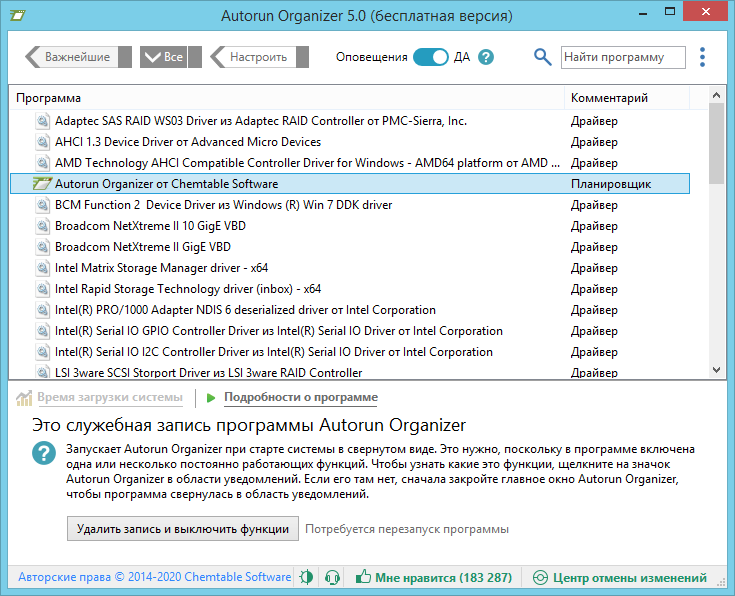Image resolution: width=735 pixels, height=596 pixels.
Task: Switch to Подробности о программе tab
Action: pos(301,397)
